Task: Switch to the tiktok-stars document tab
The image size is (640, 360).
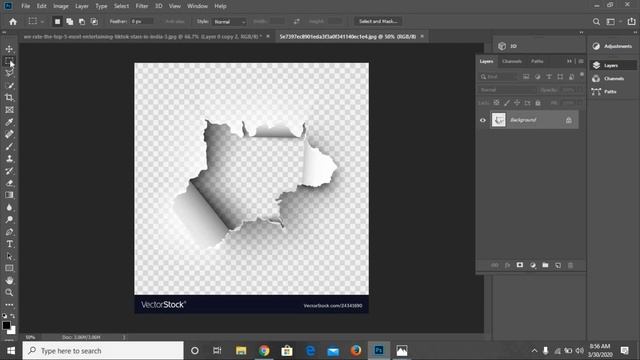Action: [143, 36]
